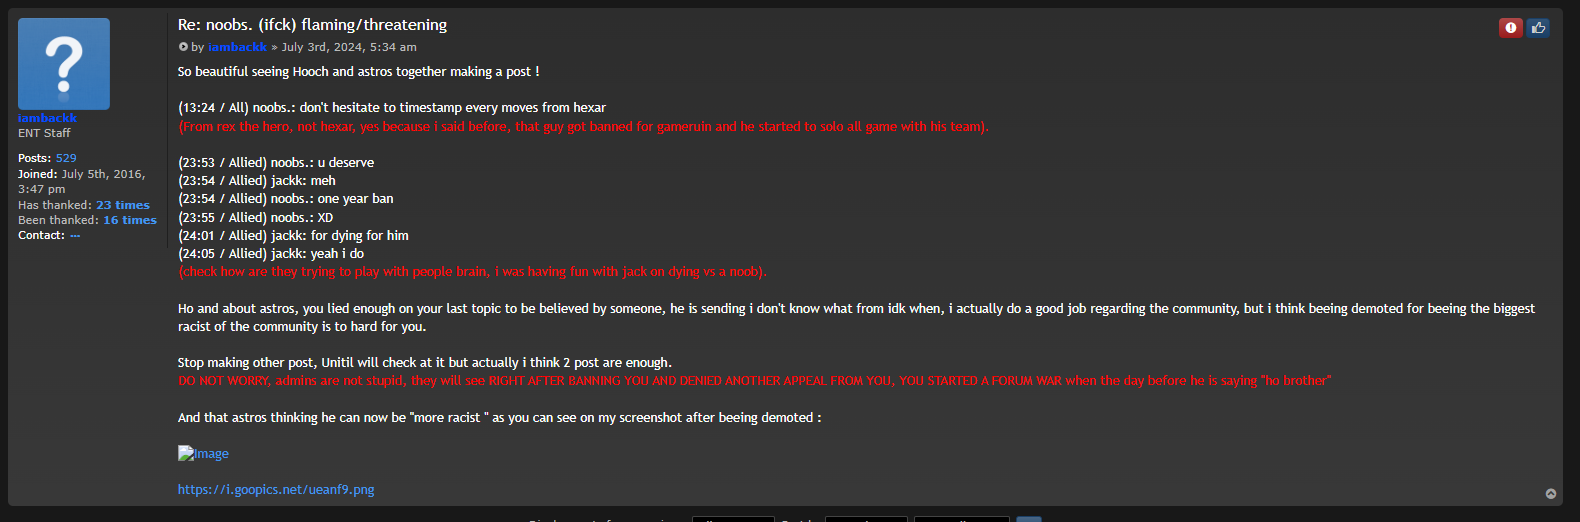Click author iambackk in the post byline
Viewport: 1580px width, 522px height.
[x=237, y=47]
